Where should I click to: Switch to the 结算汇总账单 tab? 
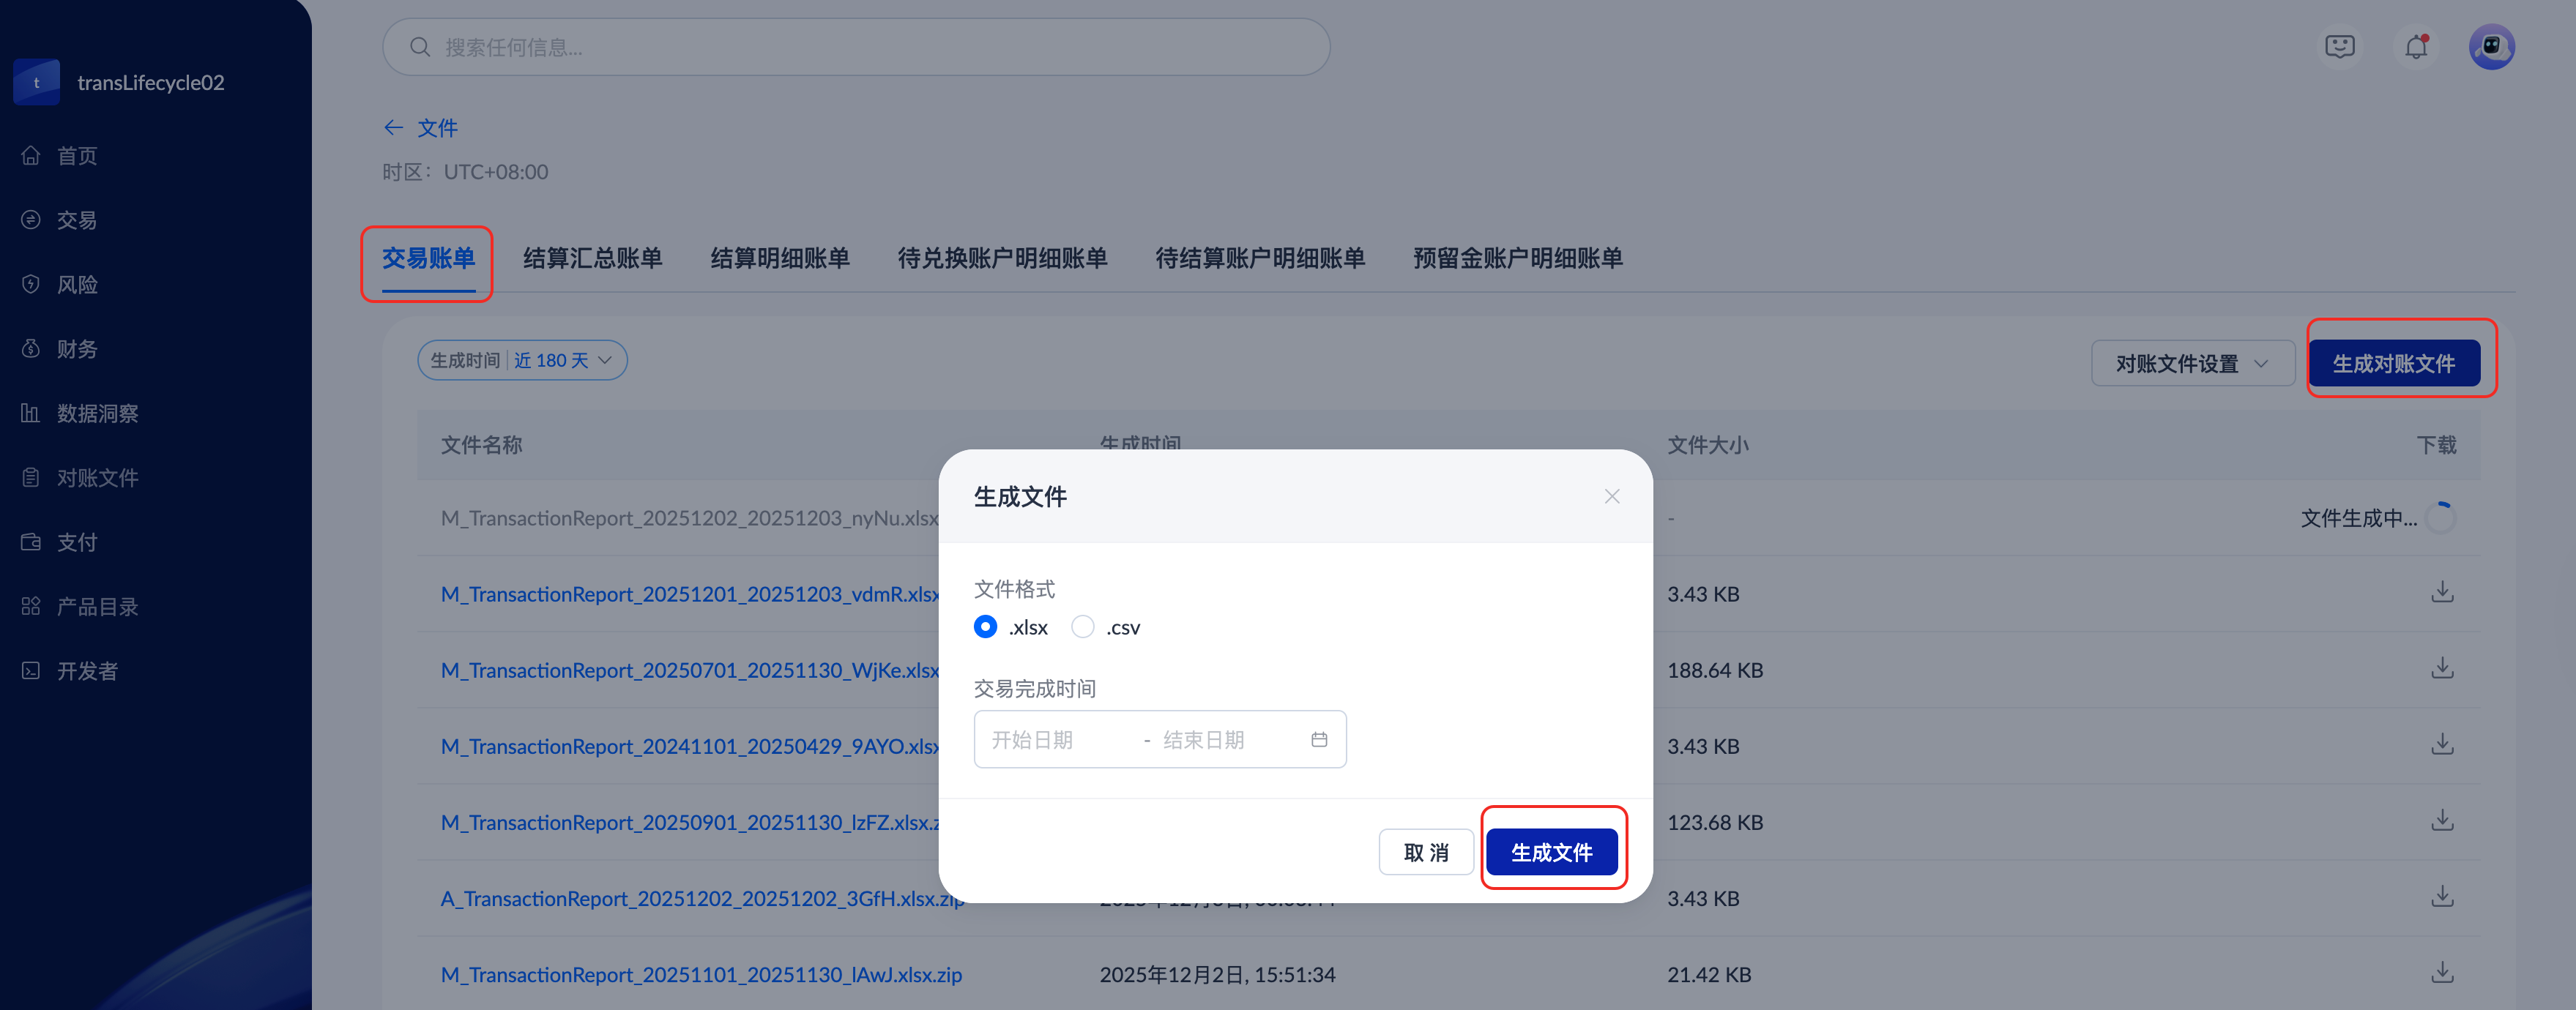click(x=592, y=259)
